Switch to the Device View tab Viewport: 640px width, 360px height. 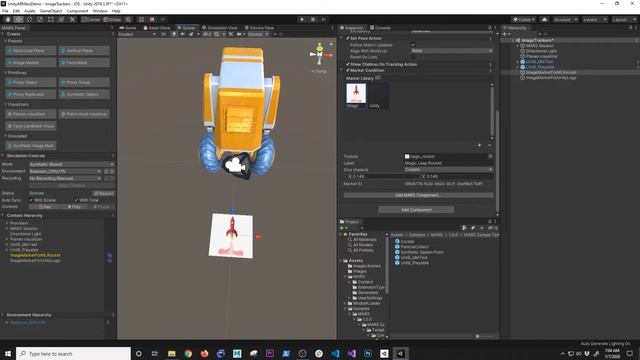coord(259,28)
